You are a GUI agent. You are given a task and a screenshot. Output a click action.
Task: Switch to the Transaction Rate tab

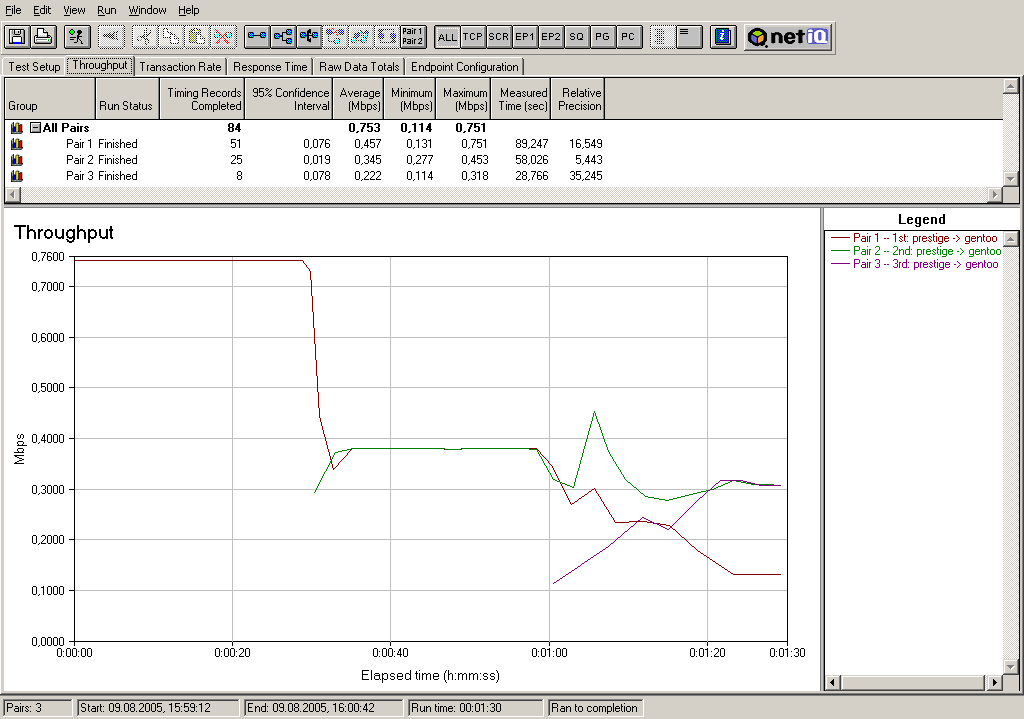point(180,67)
